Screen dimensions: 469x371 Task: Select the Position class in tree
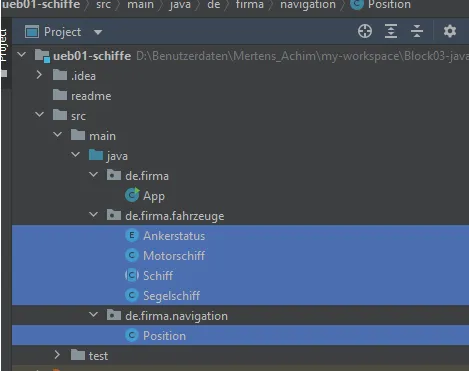point(164,336)
